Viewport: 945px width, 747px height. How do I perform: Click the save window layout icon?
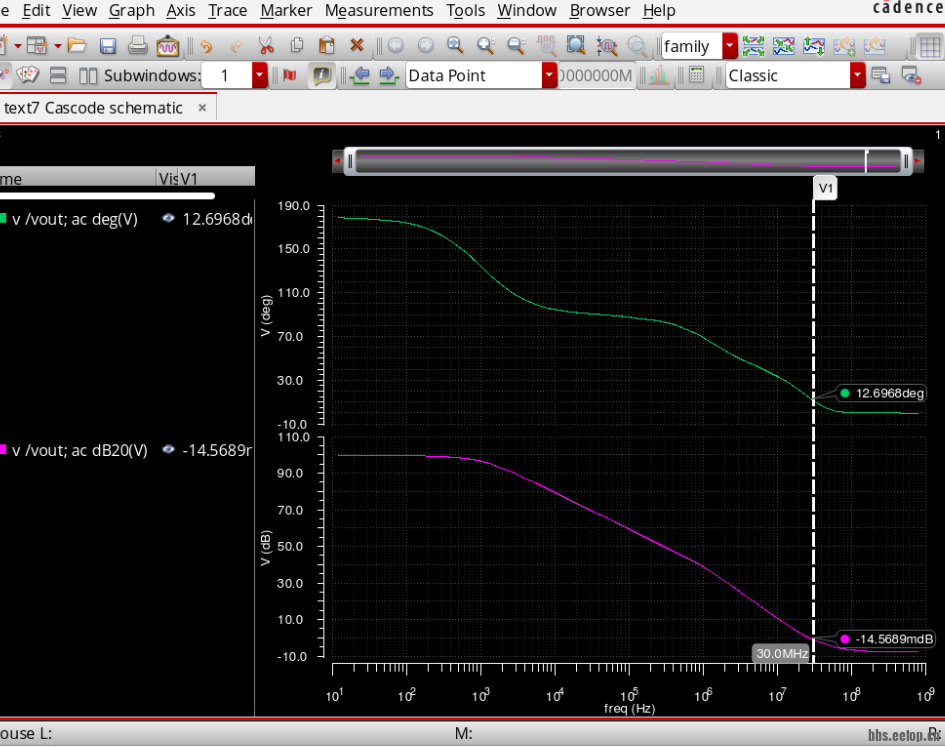click(x=881, y=75)
